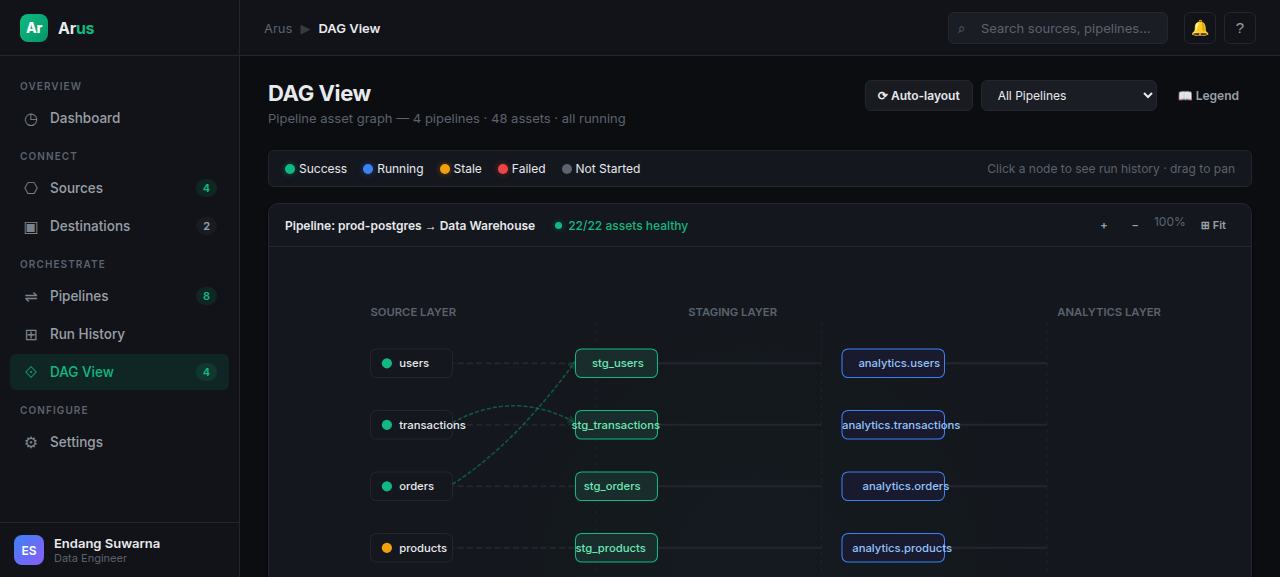Click the Endang Suwarna user name
The image size is (1280, 577).
[x=107, y=544]
